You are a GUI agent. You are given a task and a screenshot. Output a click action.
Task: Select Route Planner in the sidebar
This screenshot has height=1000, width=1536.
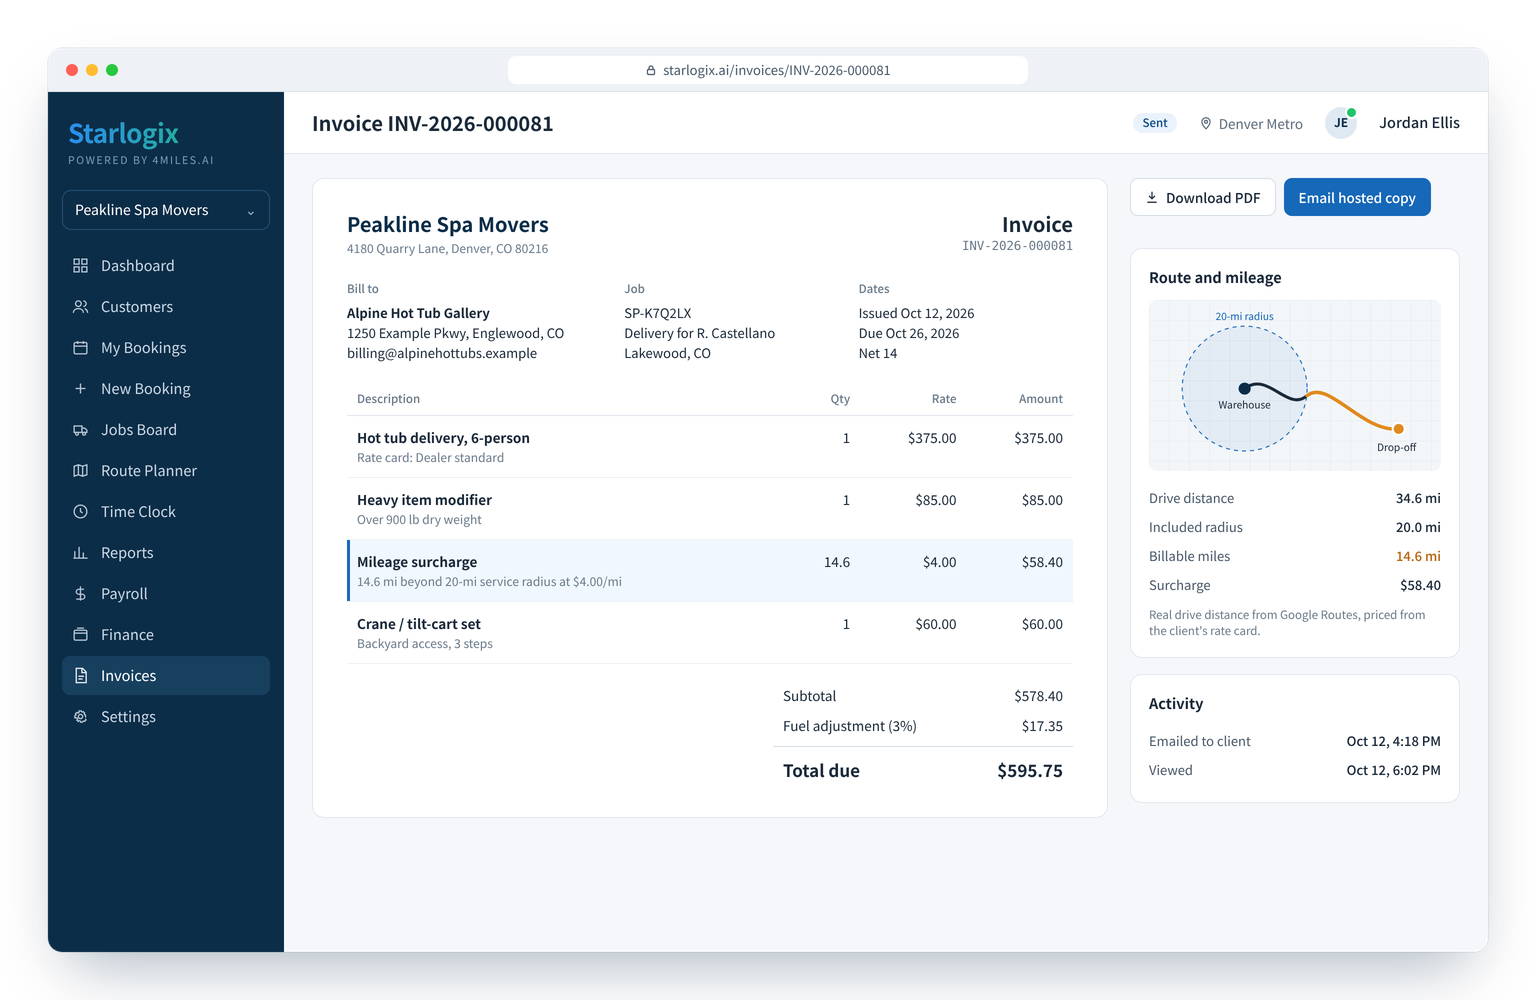click(166, 471)
